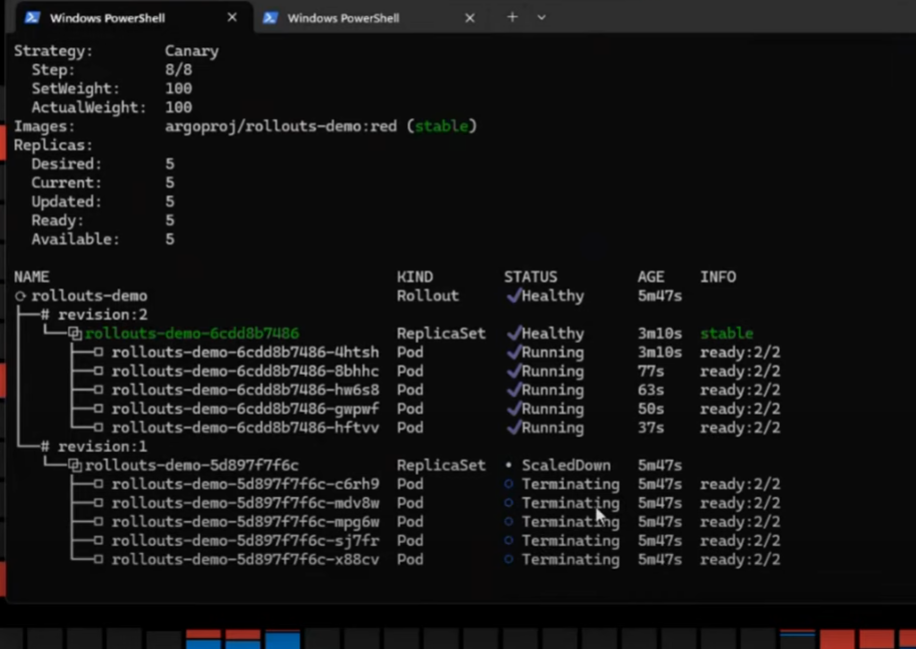
Task: Click pod rollouts-demo-5d897f7f6c-x88cv name
Action: pyautogui.click(x=245, y=560)
